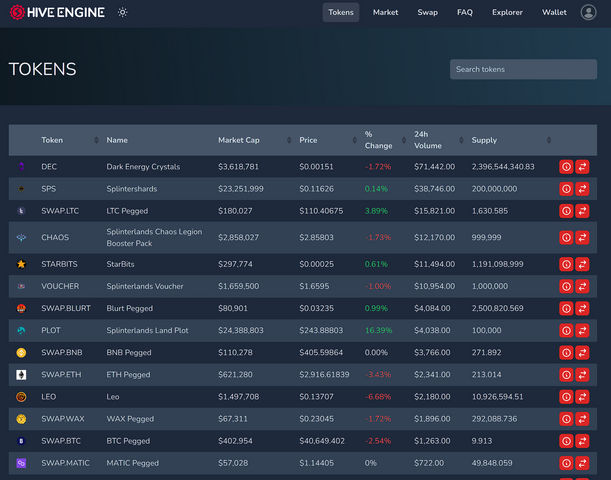
Task: Trade the LEO token
Action: (582, 397)
